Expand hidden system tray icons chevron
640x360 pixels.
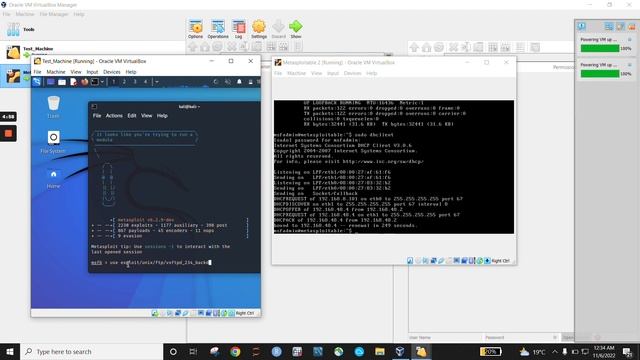pyautogui.click(x=555, y=351)
